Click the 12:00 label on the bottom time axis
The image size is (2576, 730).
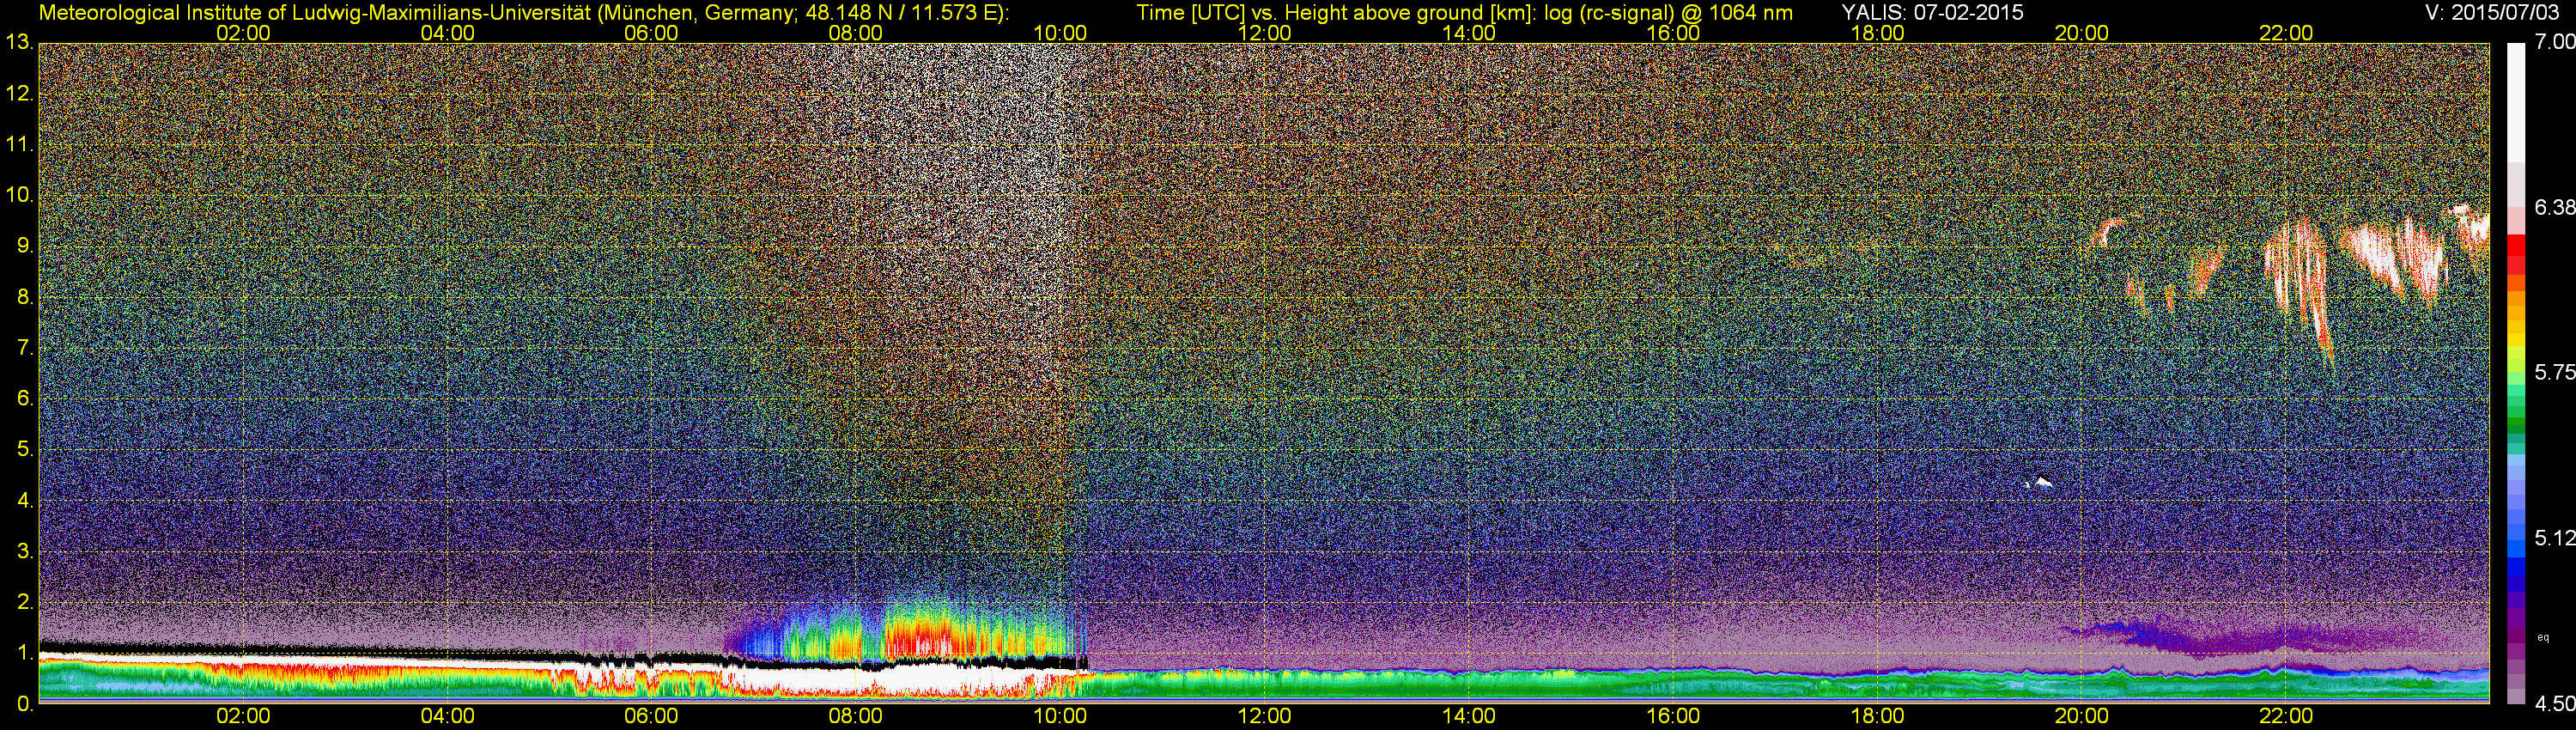coord(1264,716)
